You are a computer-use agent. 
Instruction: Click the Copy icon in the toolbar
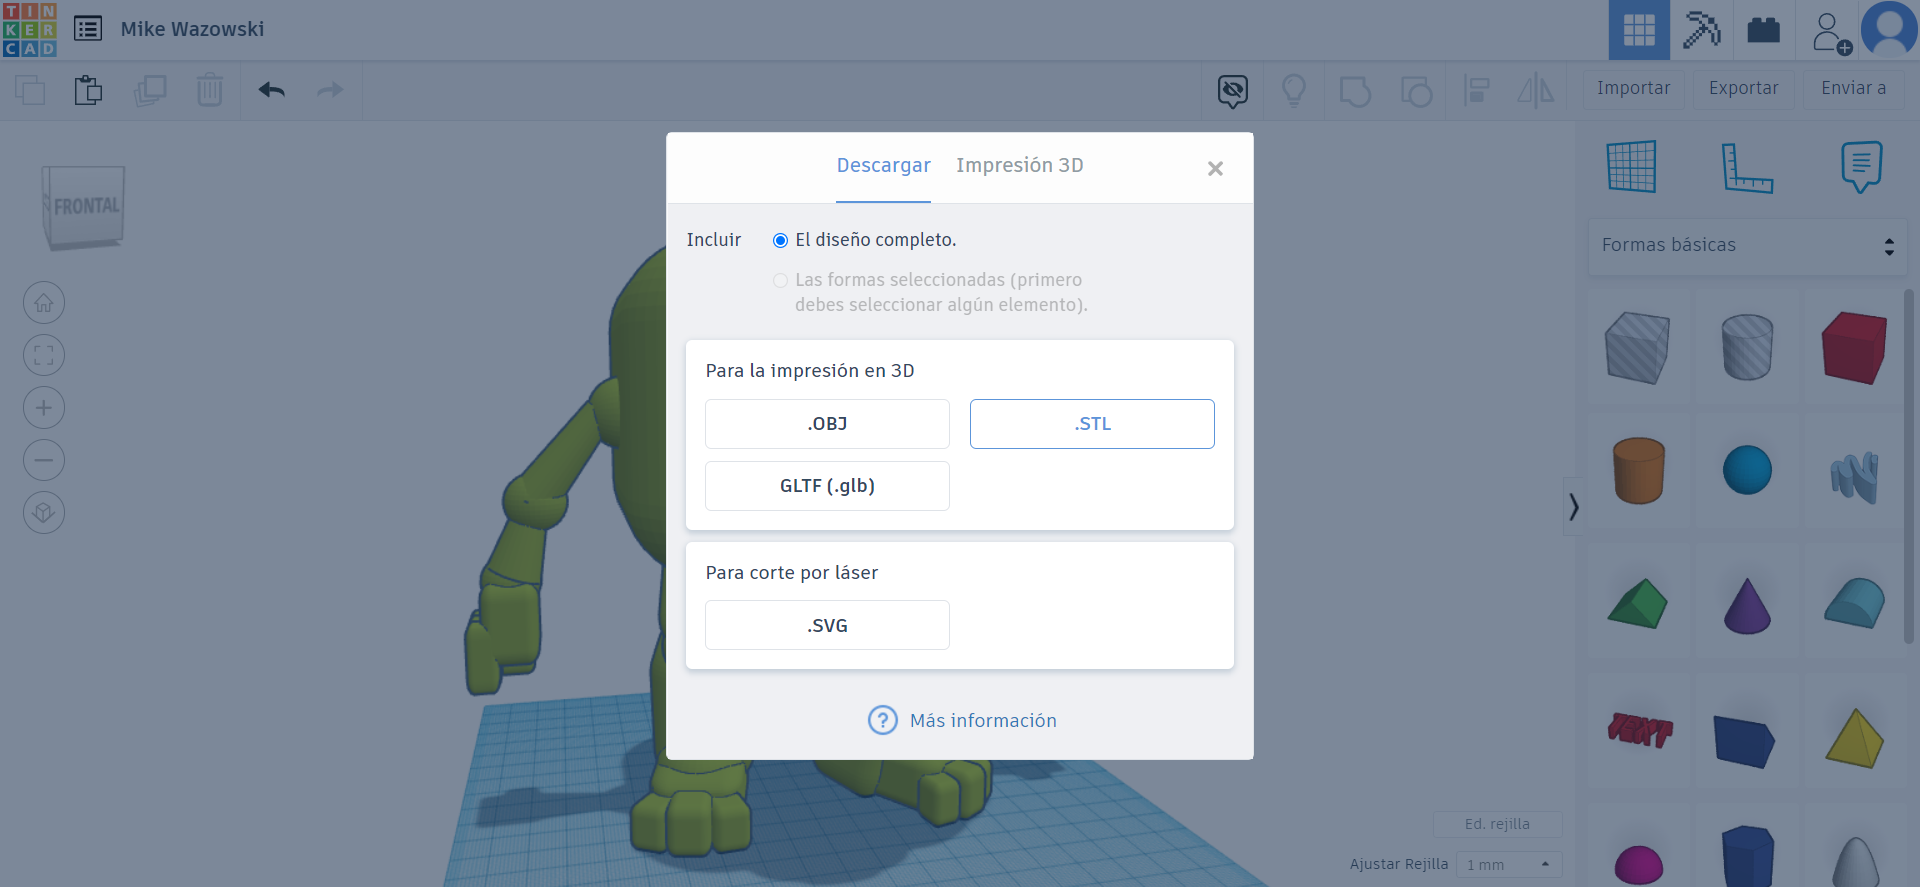point(30,90)
